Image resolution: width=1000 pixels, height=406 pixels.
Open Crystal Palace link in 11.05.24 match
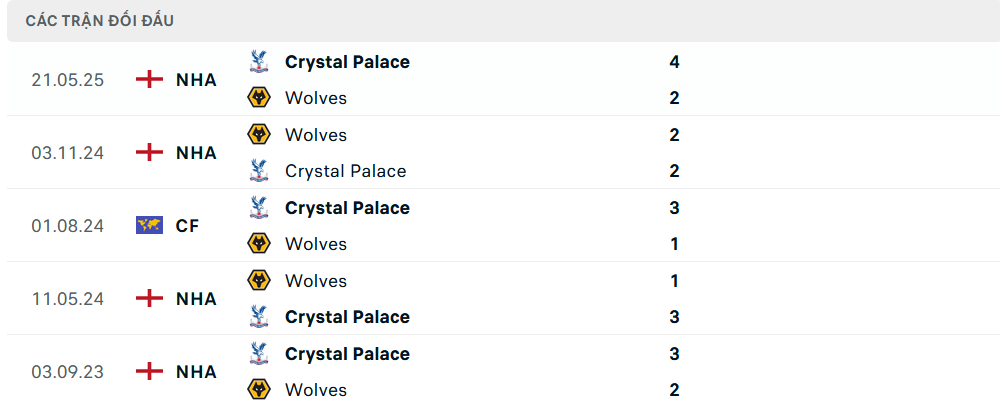[347, 317]
